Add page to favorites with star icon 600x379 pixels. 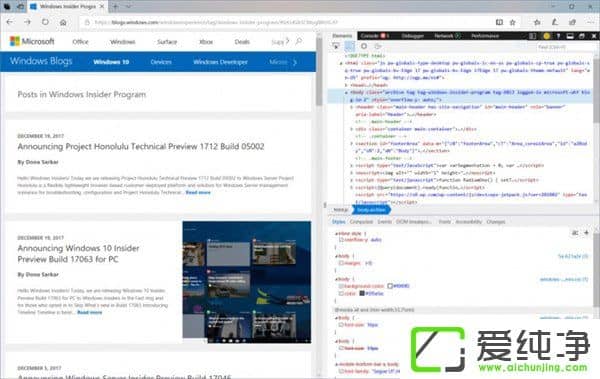[513, 22]
